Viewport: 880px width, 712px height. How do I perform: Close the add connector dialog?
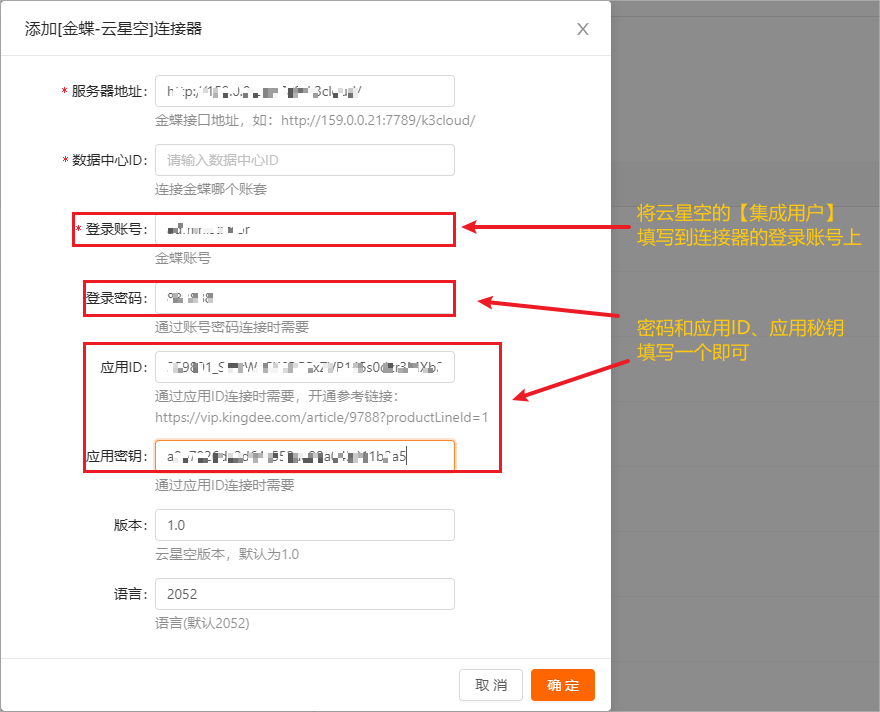tap(583, 29)
